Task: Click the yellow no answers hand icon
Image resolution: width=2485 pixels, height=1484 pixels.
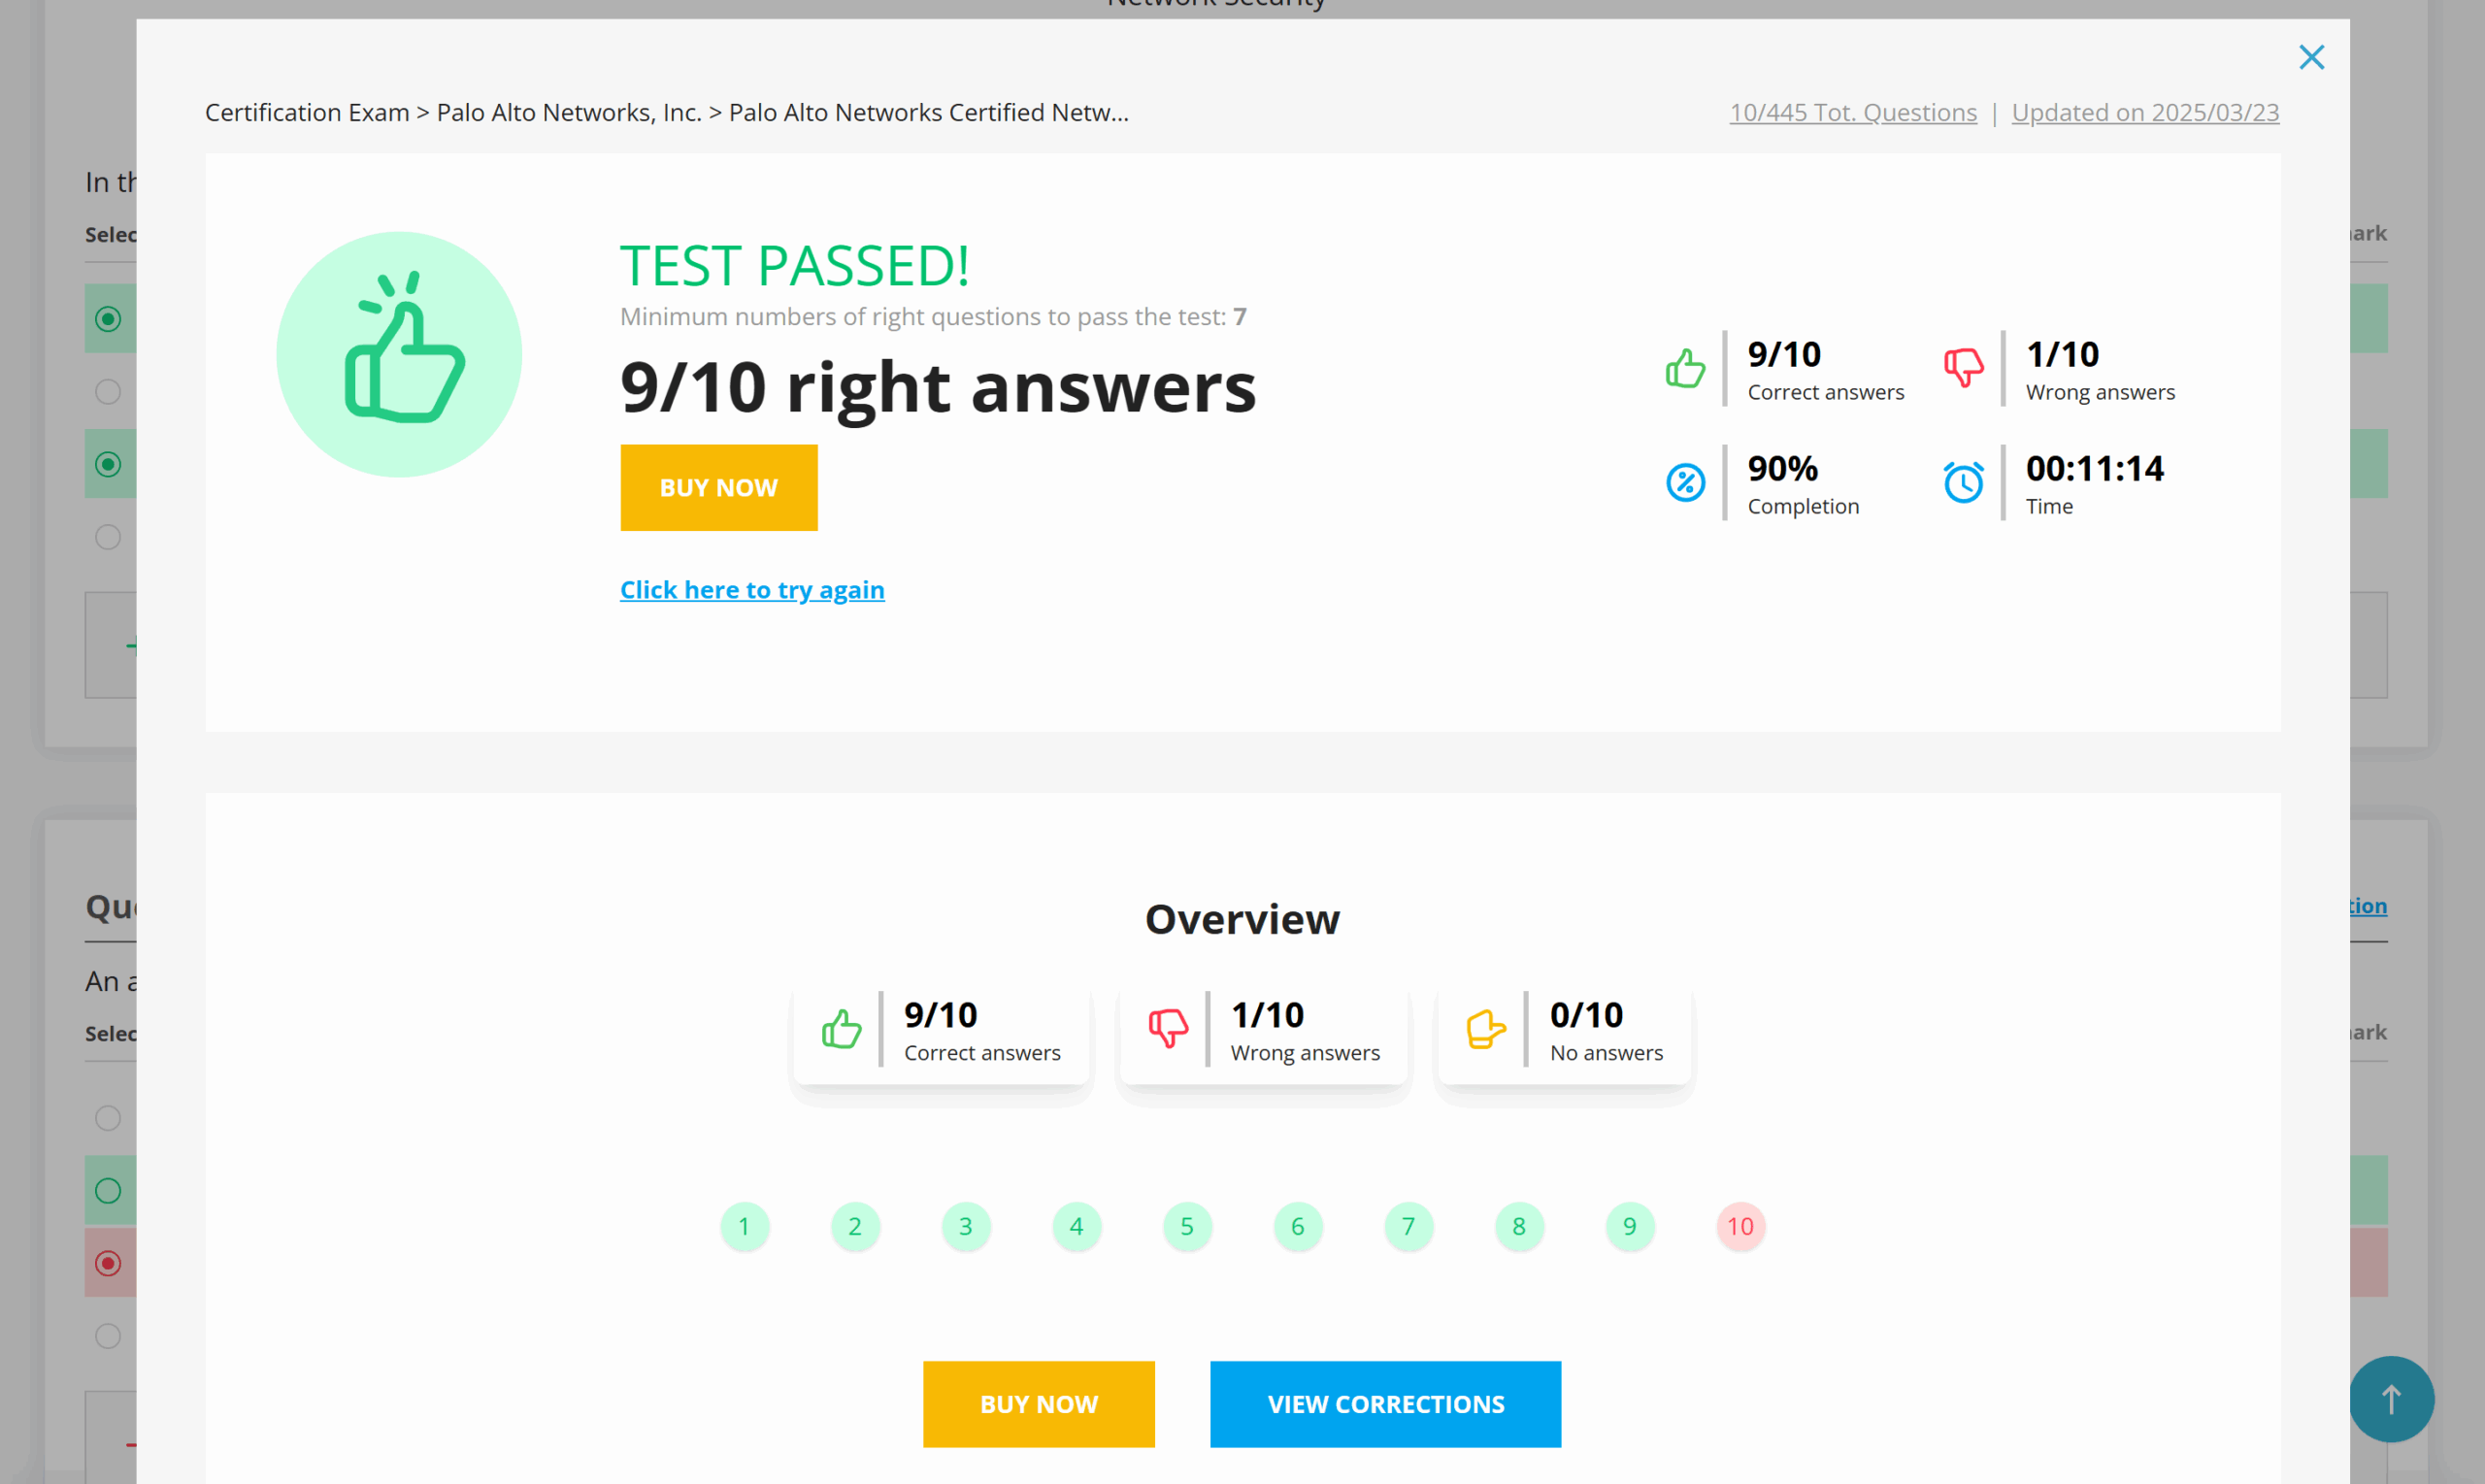Action: [1485, 1029]
